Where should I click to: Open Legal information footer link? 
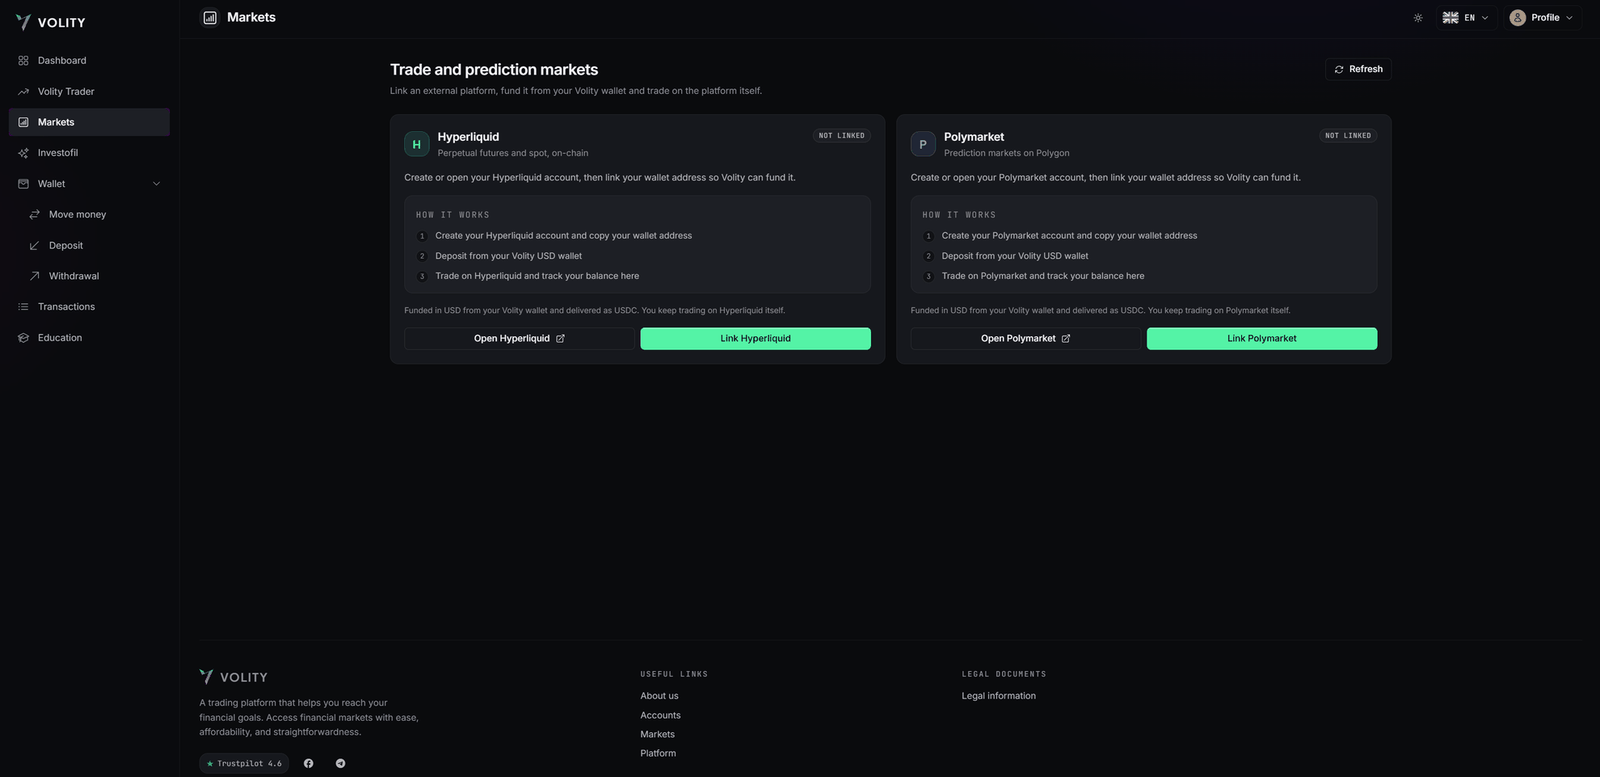tap(999, 696)
